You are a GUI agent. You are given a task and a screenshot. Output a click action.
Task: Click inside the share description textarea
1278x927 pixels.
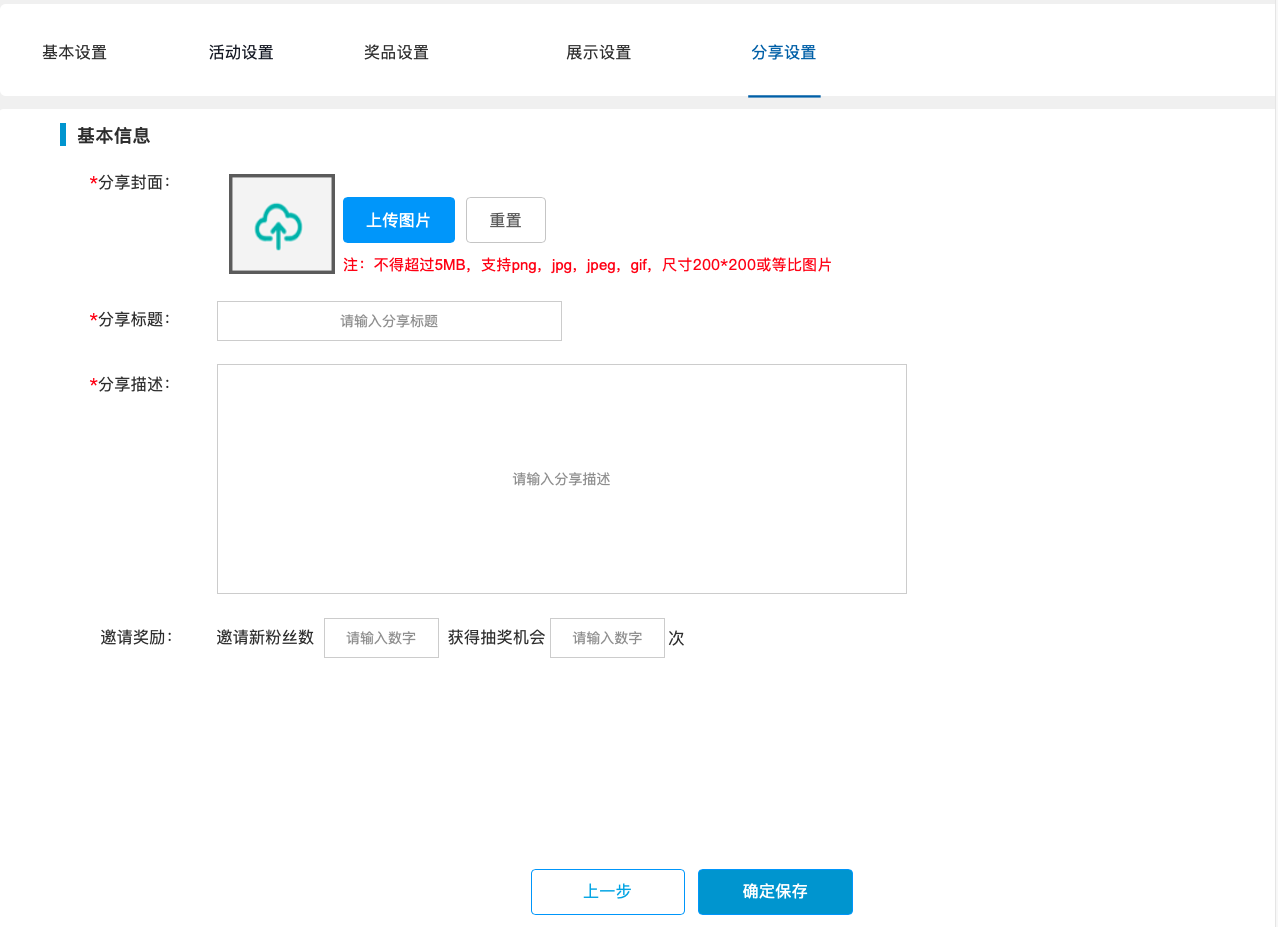click(x=561, y=478)
